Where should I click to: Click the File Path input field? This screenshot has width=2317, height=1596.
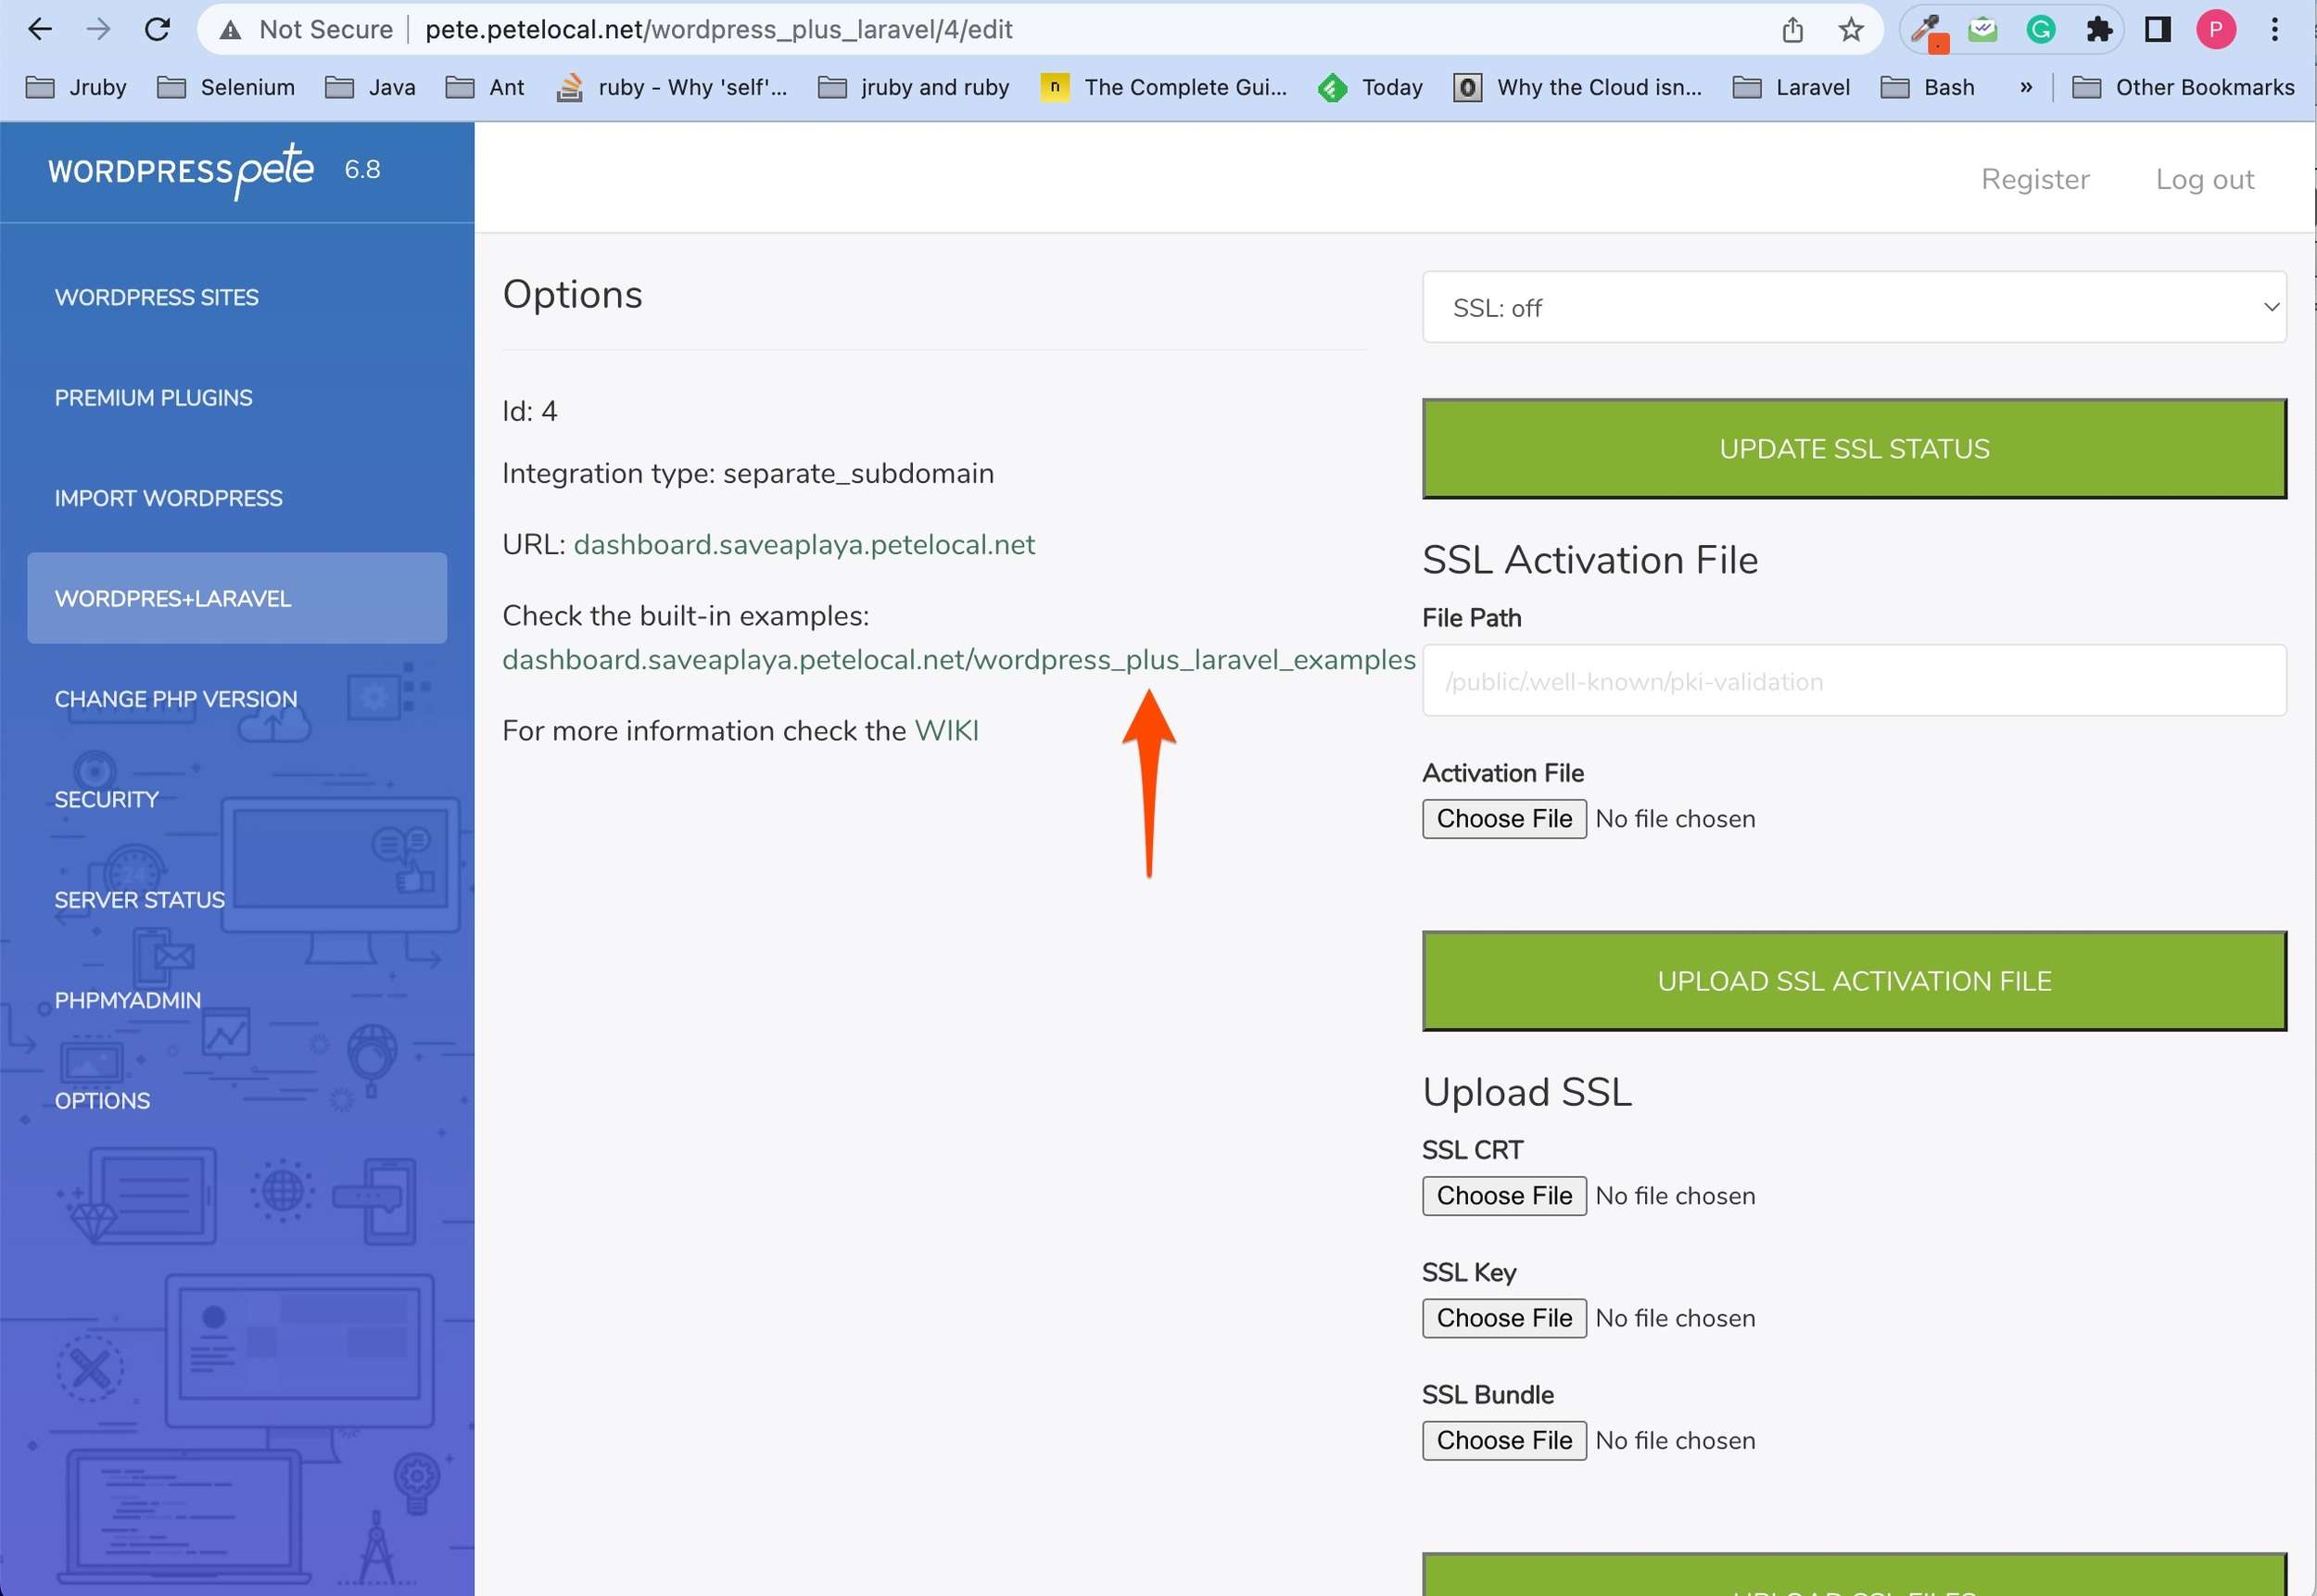click(1854, 681)
